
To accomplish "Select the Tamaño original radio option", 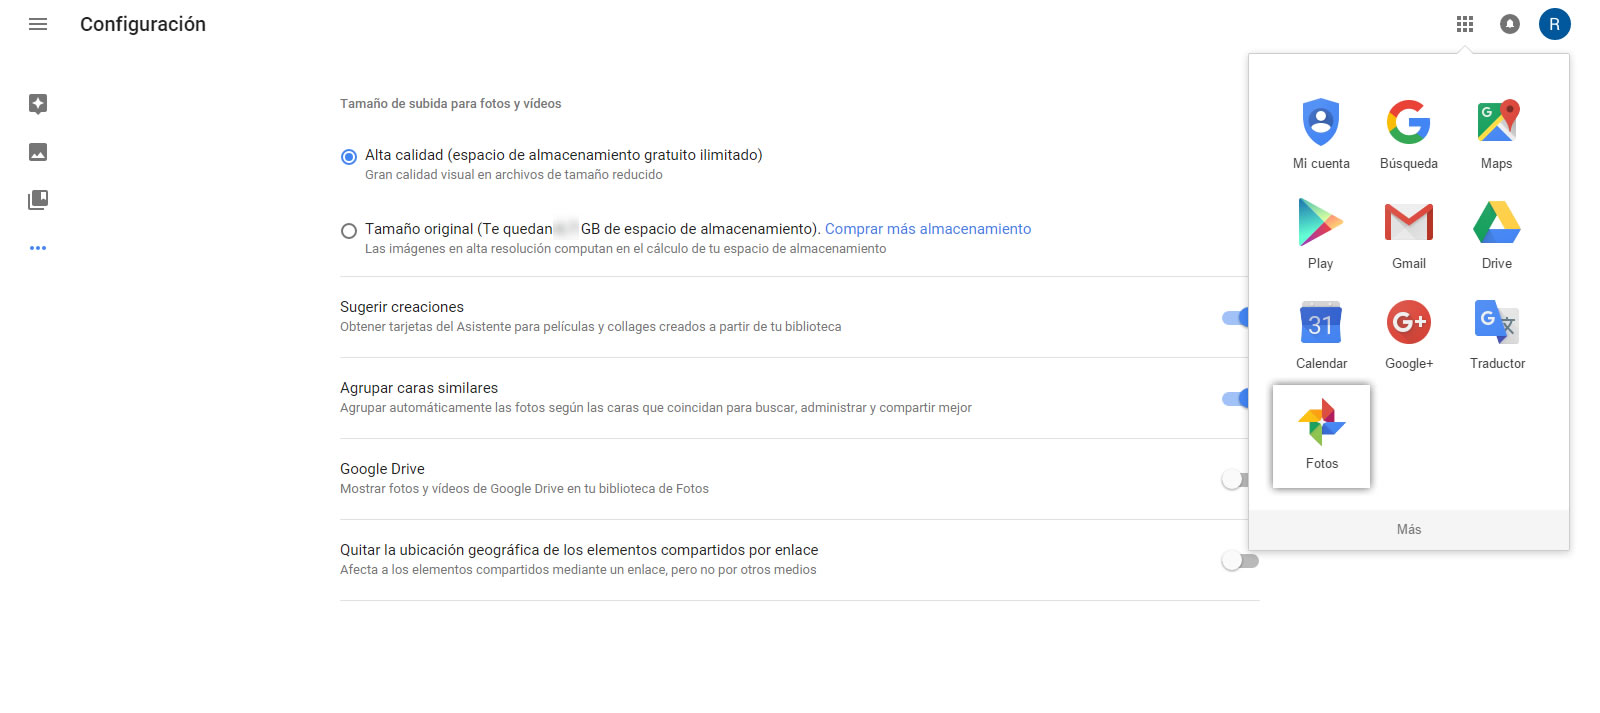I will point(349,231).
